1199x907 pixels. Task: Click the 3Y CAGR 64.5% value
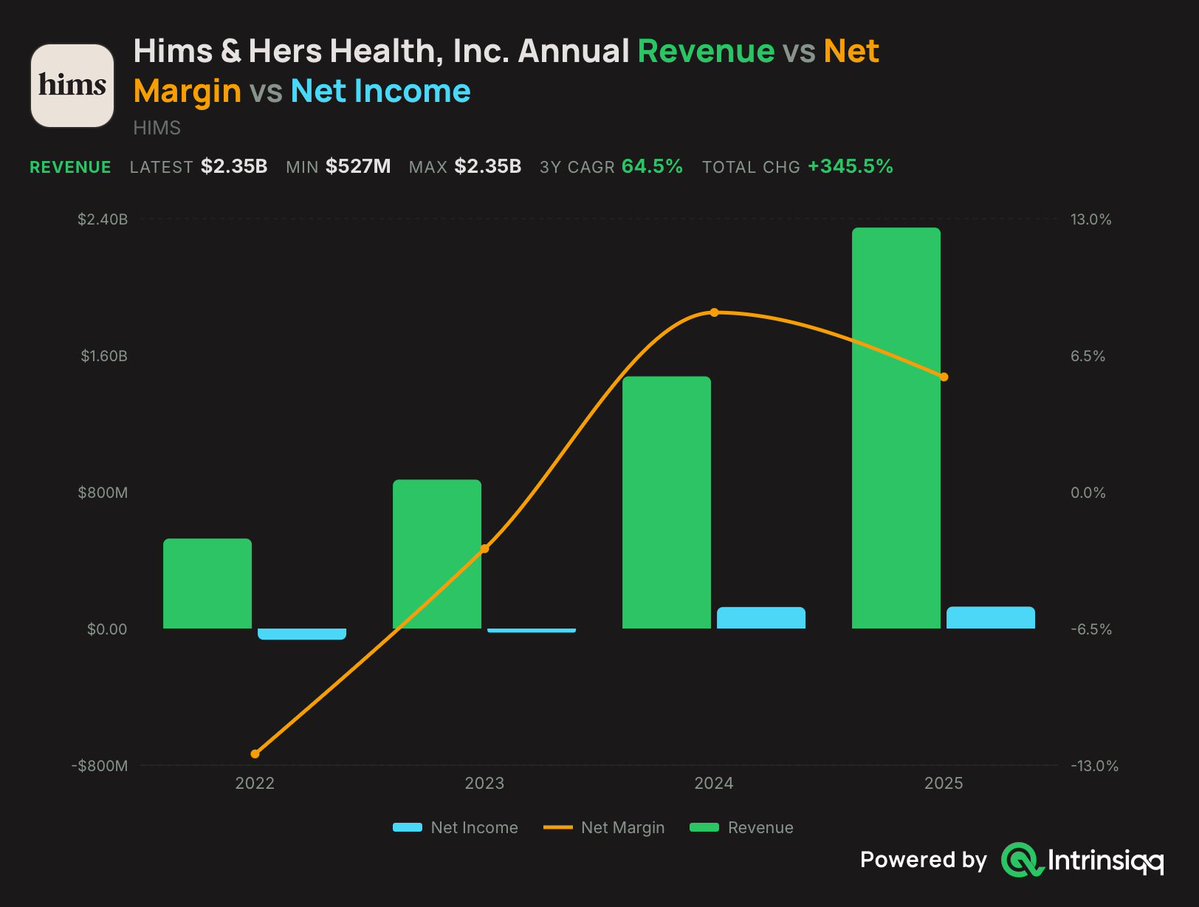click(x=652, y=167)
